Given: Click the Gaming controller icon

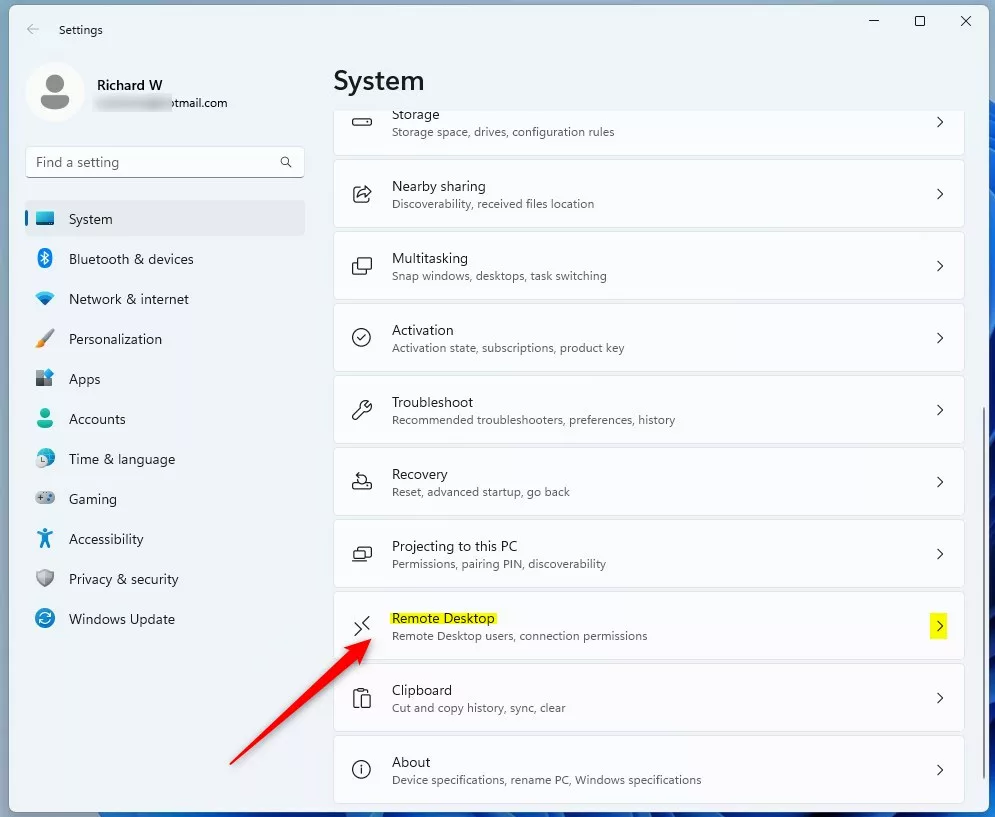Looking at the screenshot, I should (45, 498).
